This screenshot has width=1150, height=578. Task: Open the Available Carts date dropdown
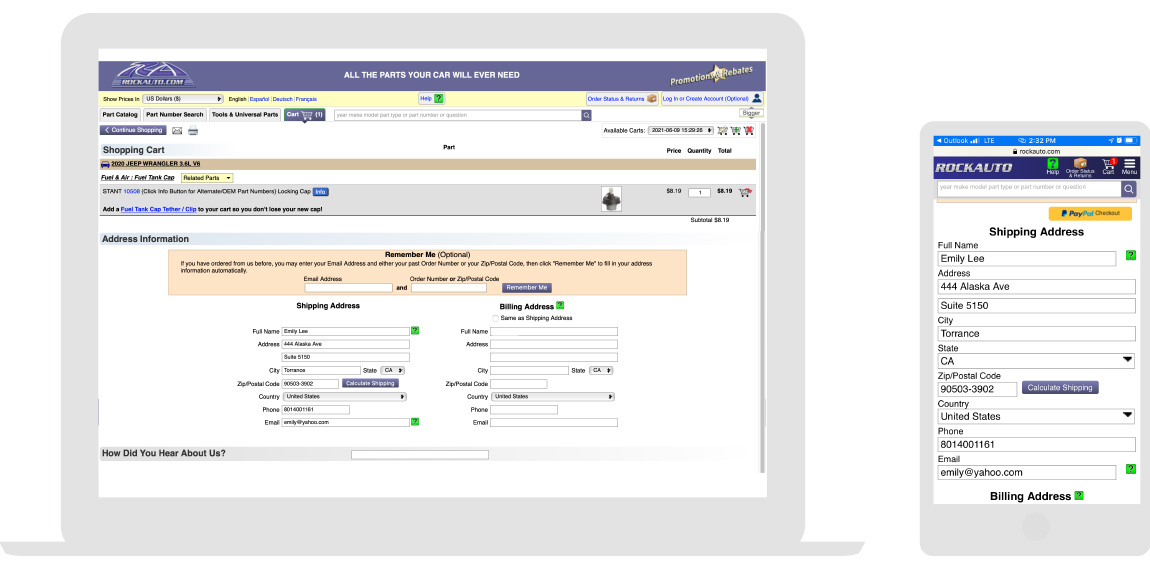(681, 131)
